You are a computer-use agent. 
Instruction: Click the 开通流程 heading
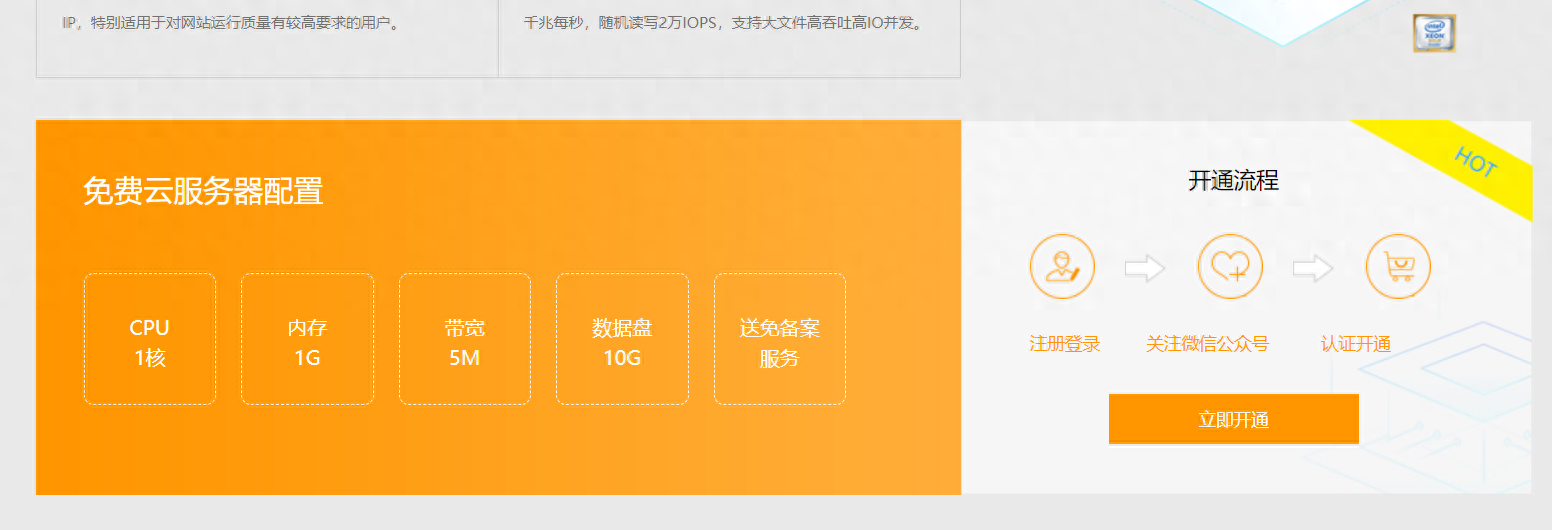pyautogui.click(x=1233, y=181)
